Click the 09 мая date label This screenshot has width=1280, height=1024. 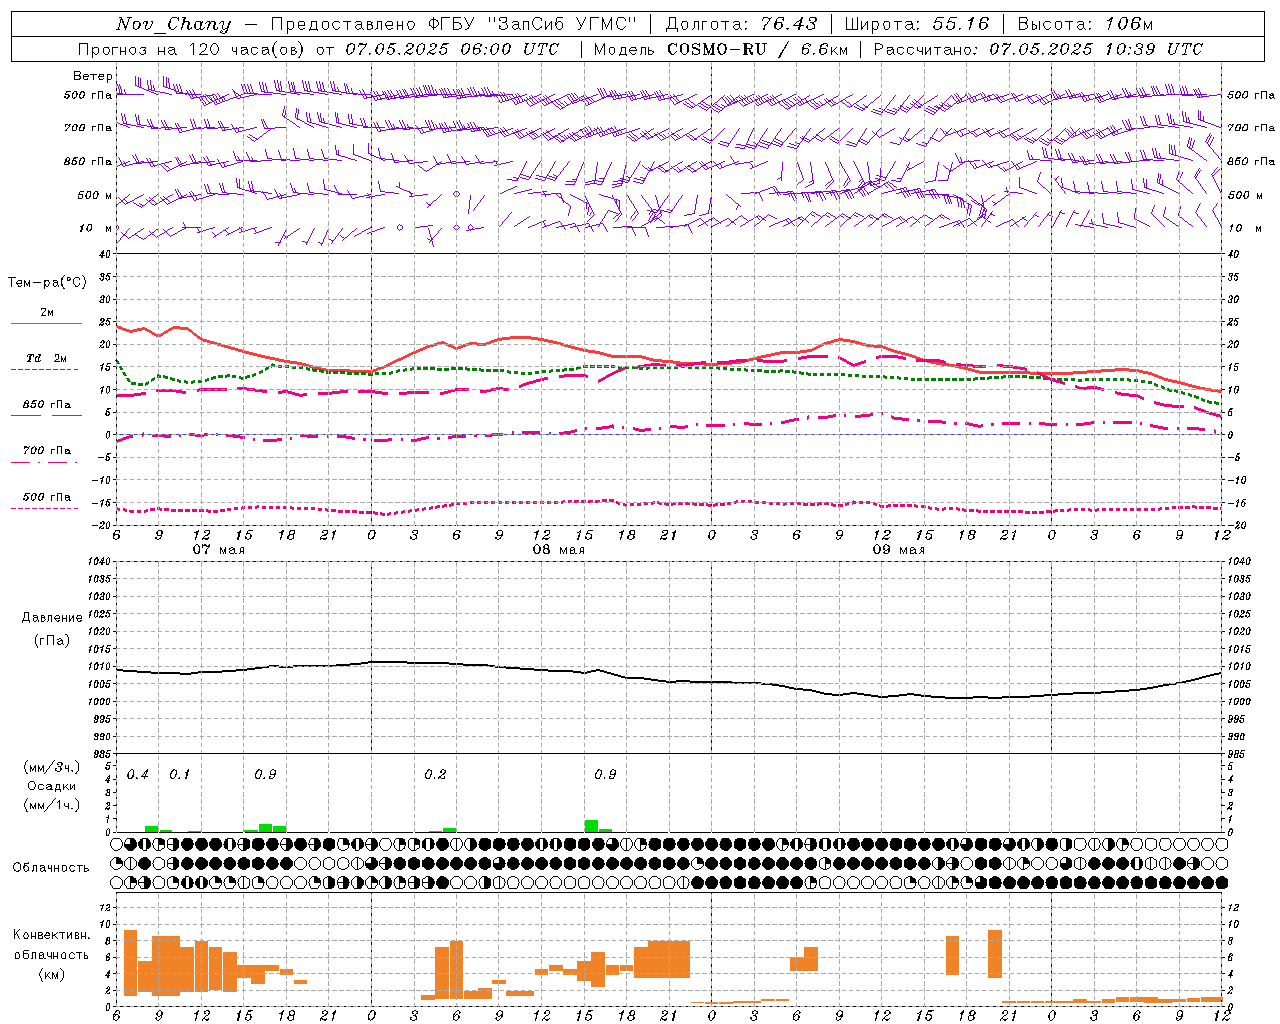coord(898,550)
